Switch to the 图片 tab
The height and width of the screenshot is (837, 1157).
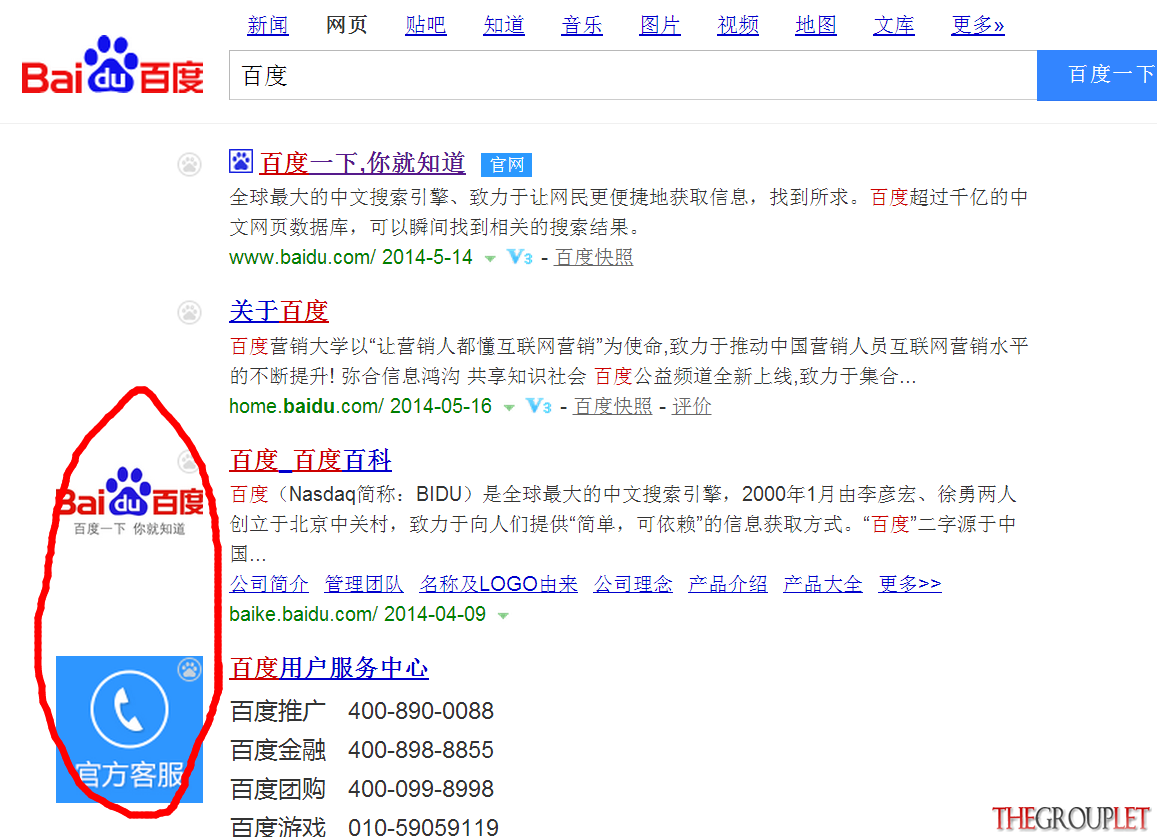660,25
